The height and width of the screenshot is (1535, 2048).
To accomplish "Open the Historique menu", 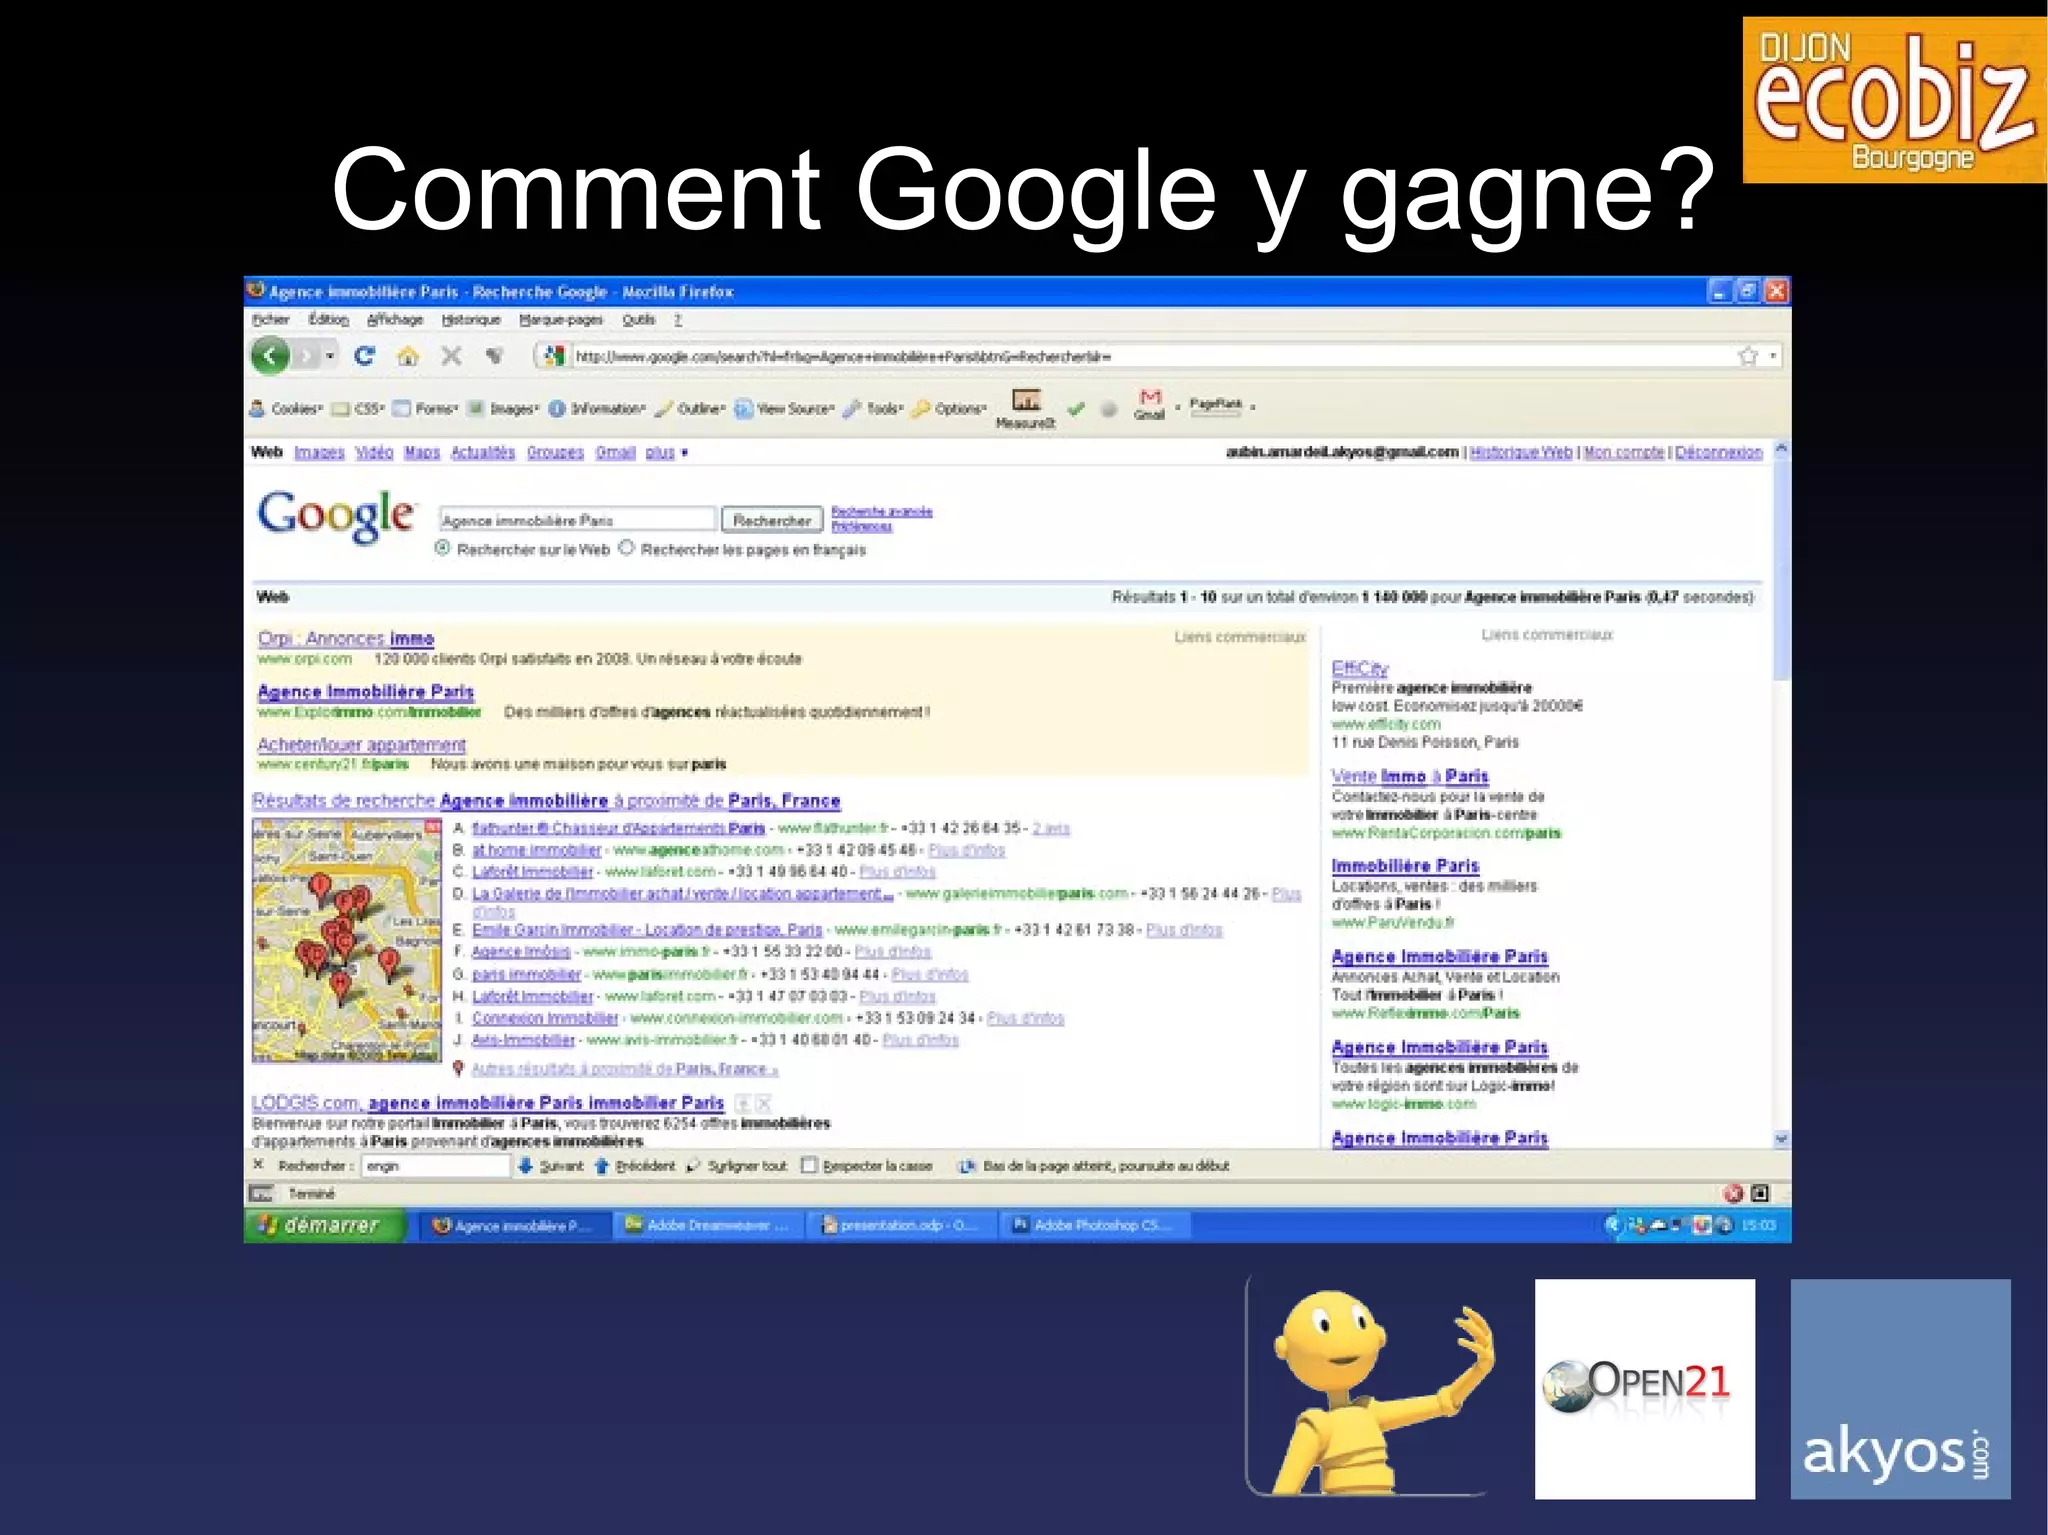I will point(471,320).
